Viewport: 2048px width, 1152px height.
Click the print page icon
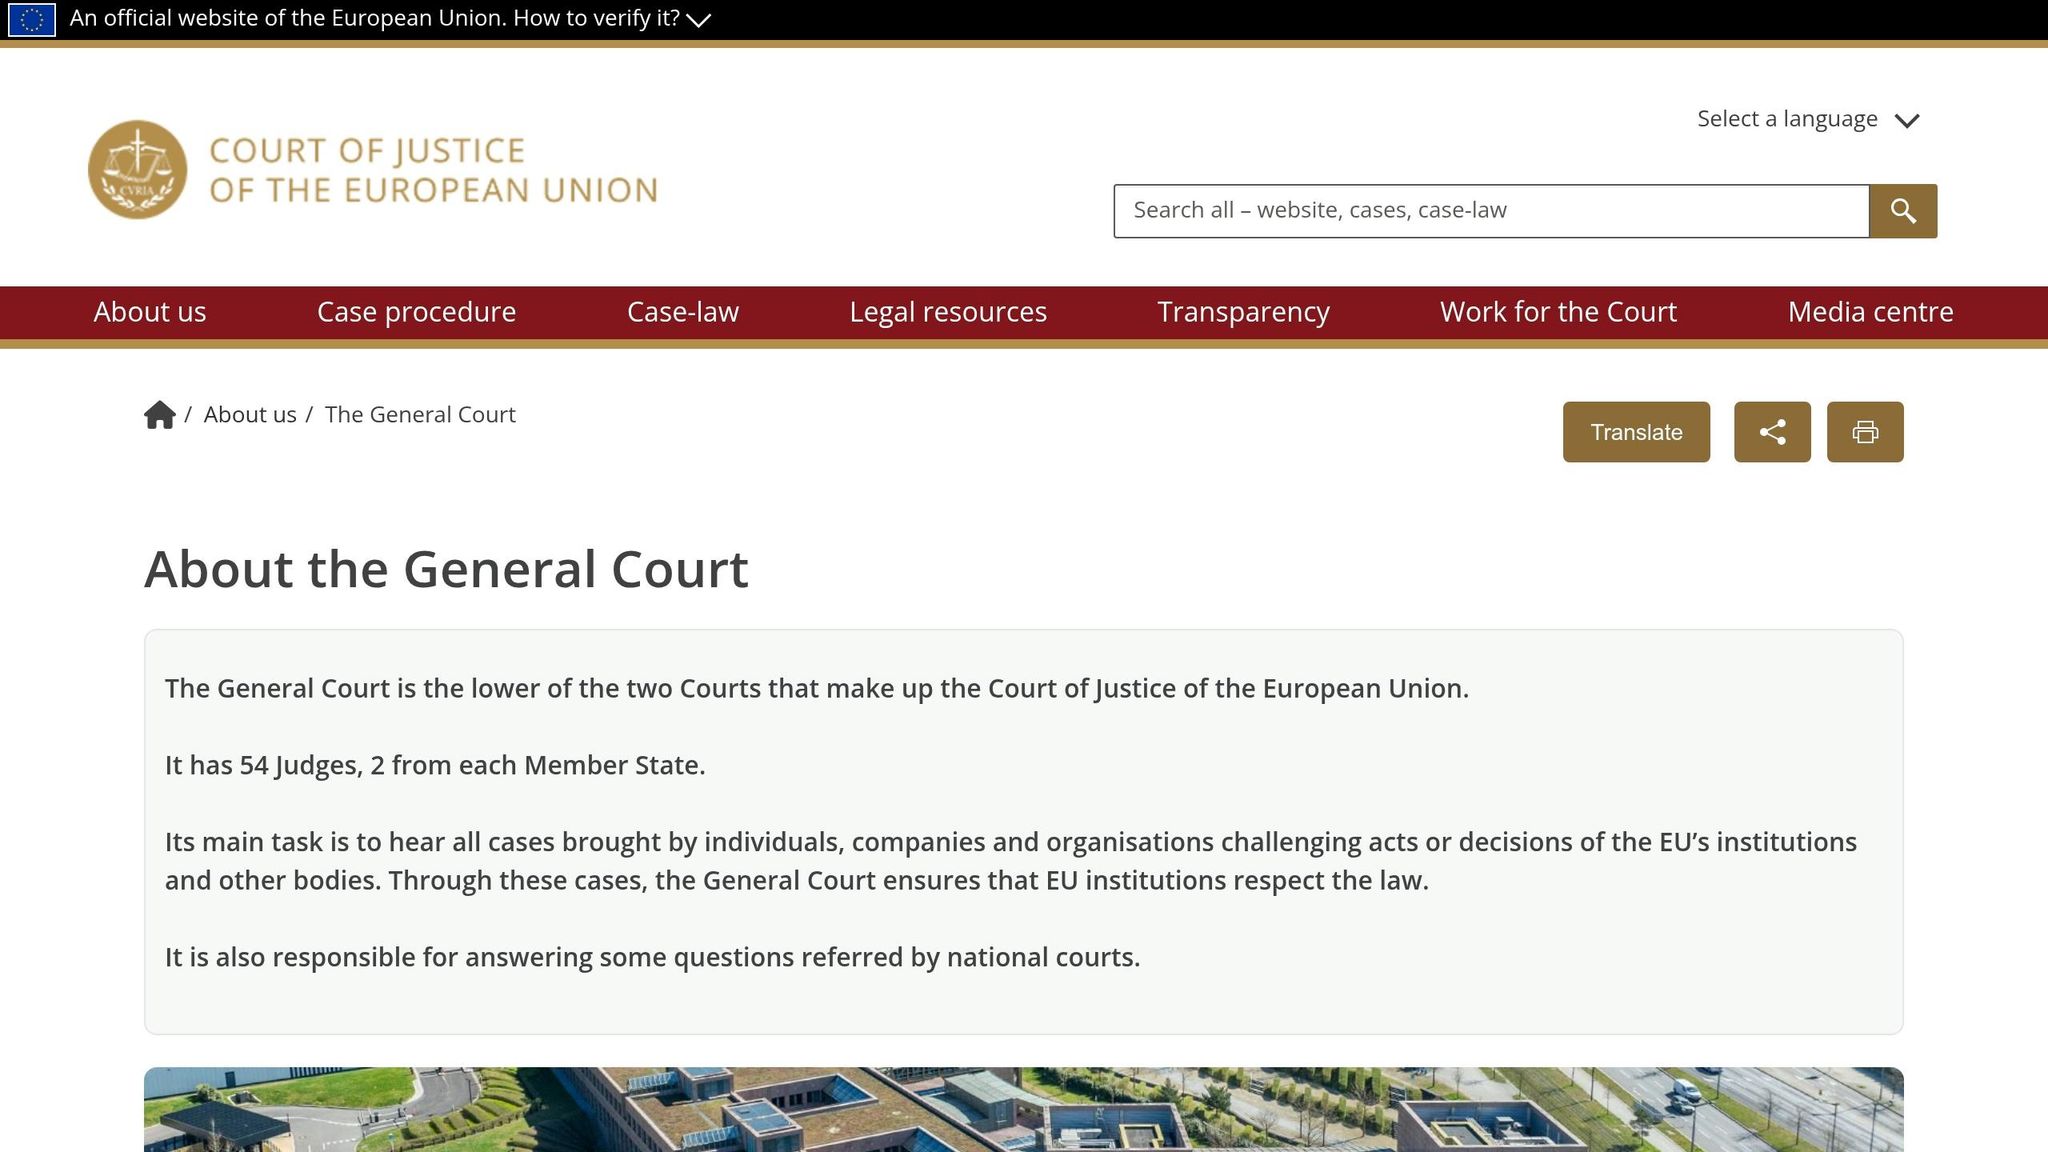[x=1864, y=431]
